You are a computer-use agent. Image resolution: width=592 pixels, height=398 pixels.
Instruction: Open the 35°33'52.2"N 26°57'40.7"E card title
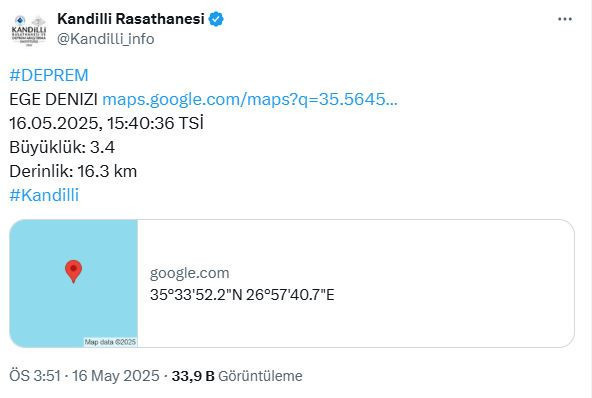(242, 295)
